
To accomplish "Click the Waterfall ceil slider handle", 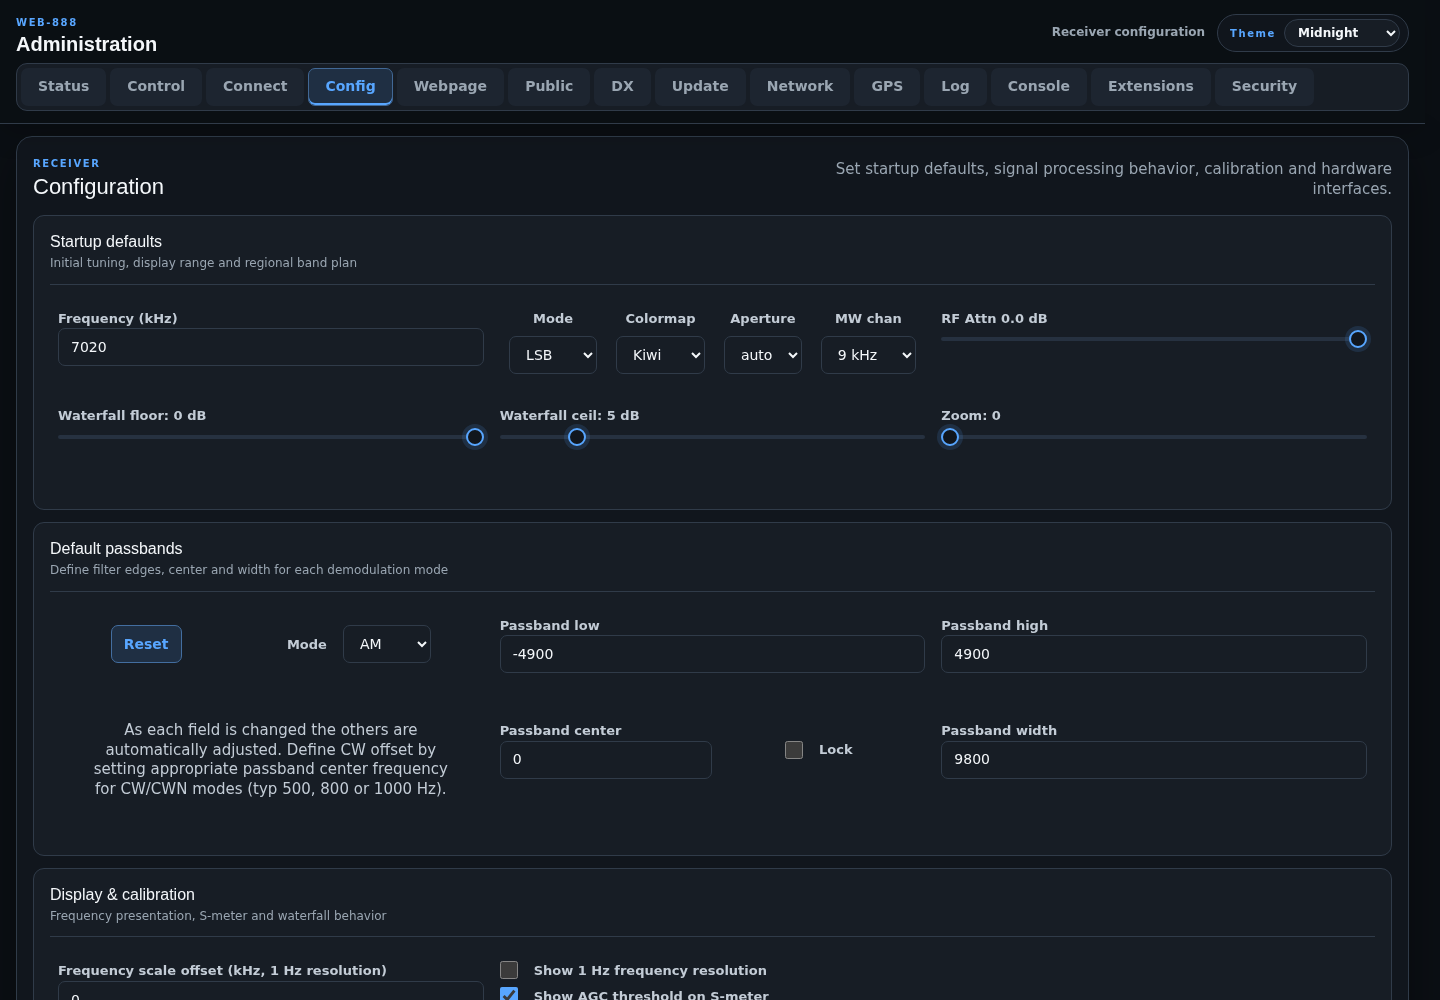I will pos(577,437).
